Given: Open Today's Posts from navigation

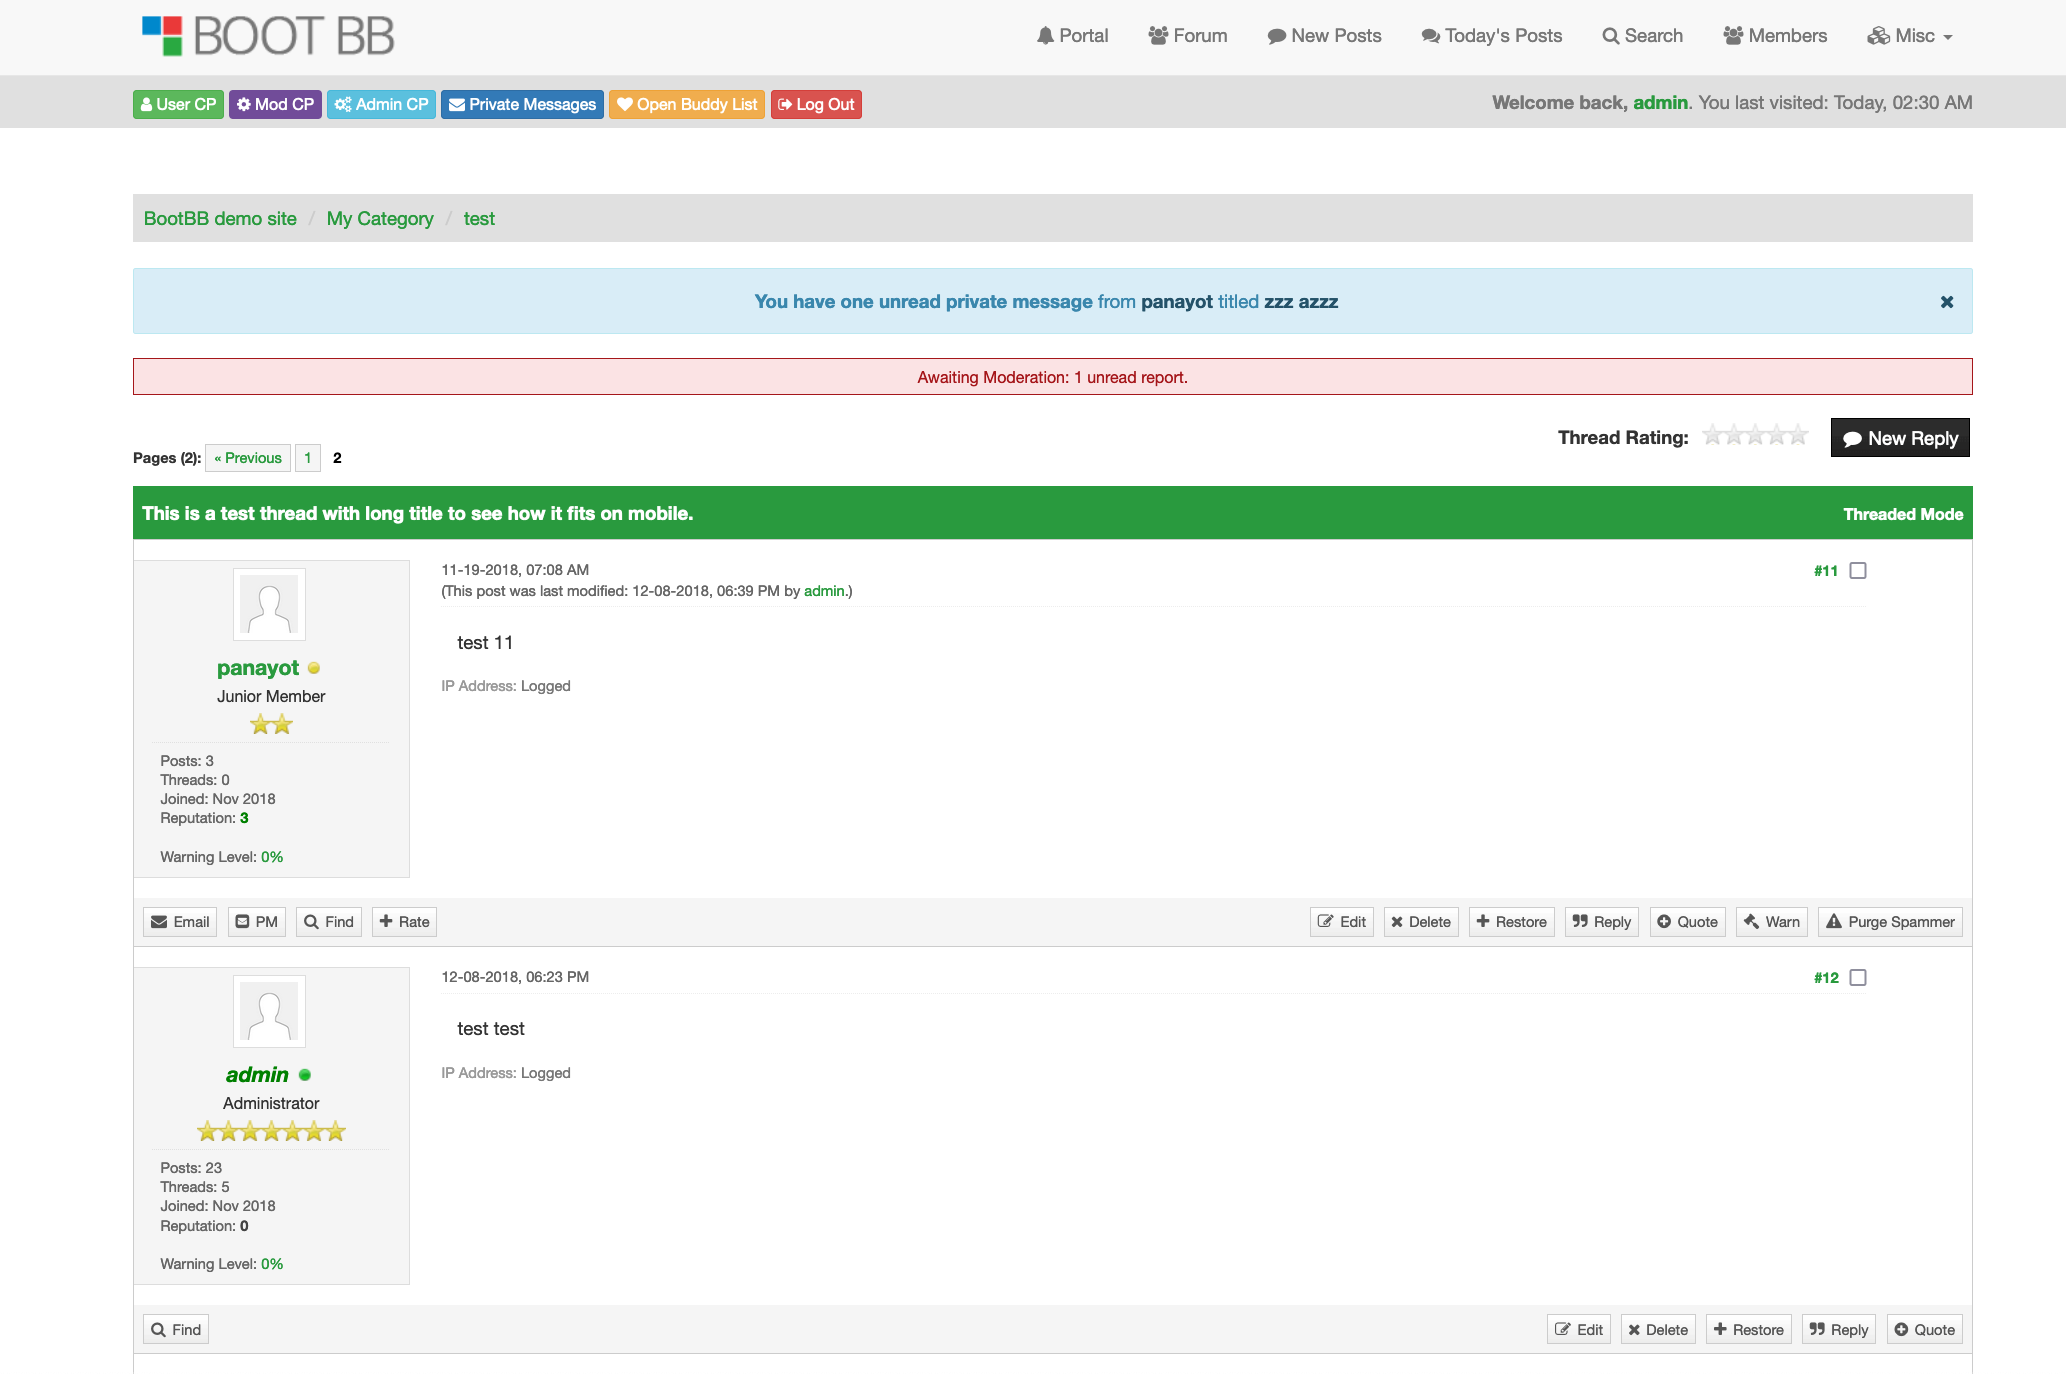Looking at the screenshot, I should coord(1492,36).
